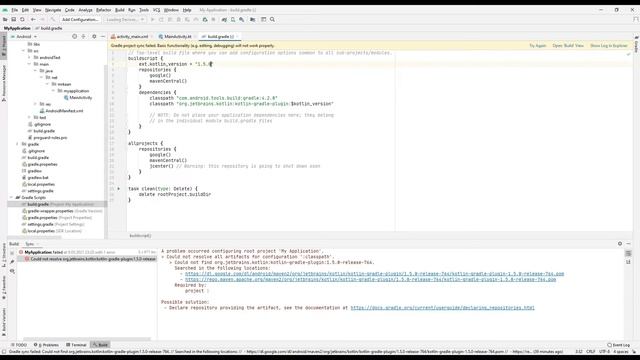Image resolution: width=640 pixels, height=360 pixels.
Task: Click the Back navigation arrow
Action: click(x=33, y=19)
